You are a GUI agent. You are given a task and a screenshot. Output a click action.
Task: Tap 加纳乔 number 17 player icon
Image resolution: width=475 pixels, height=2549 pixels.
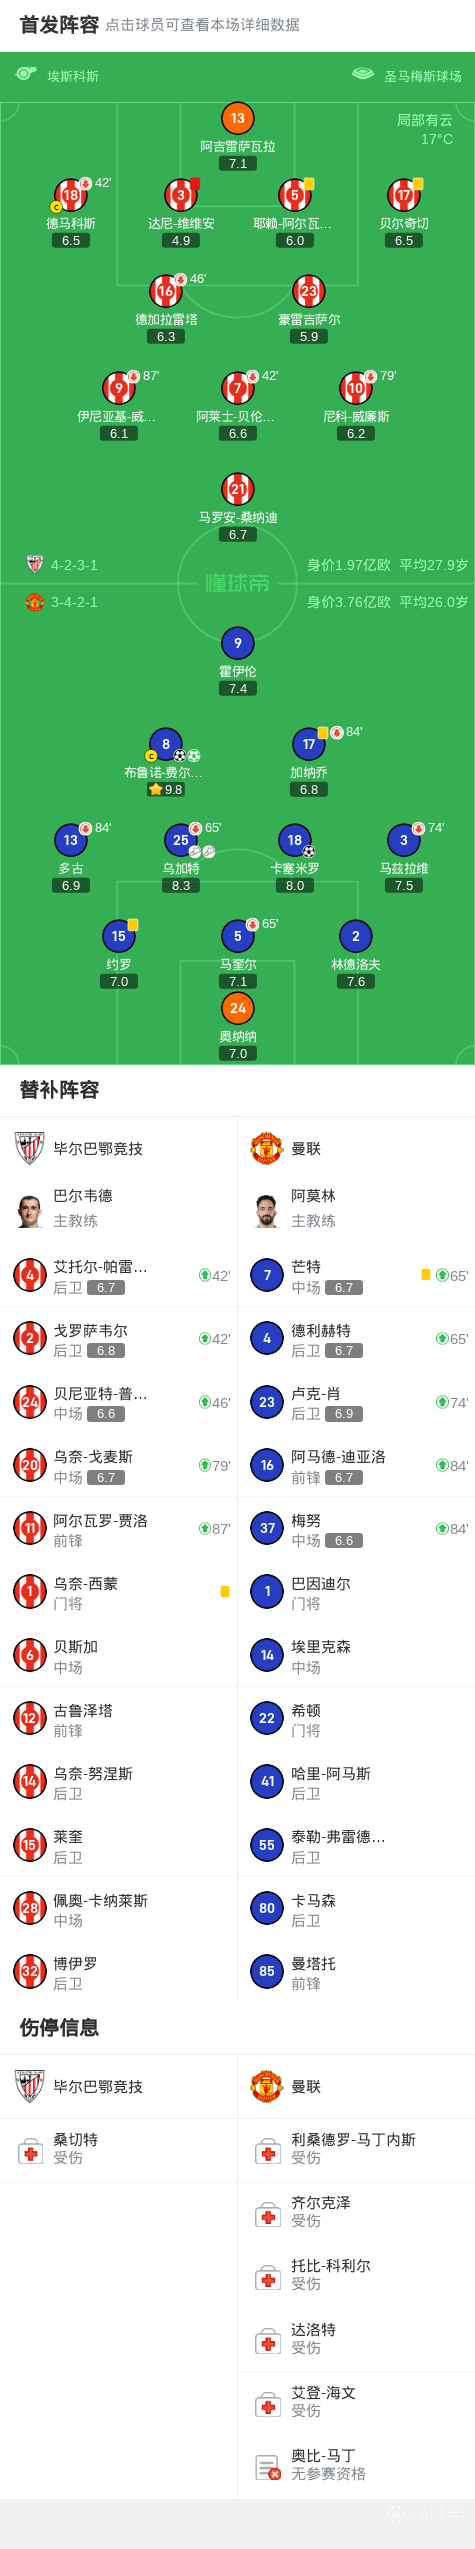pyautogui.click(x=309, y=744)
